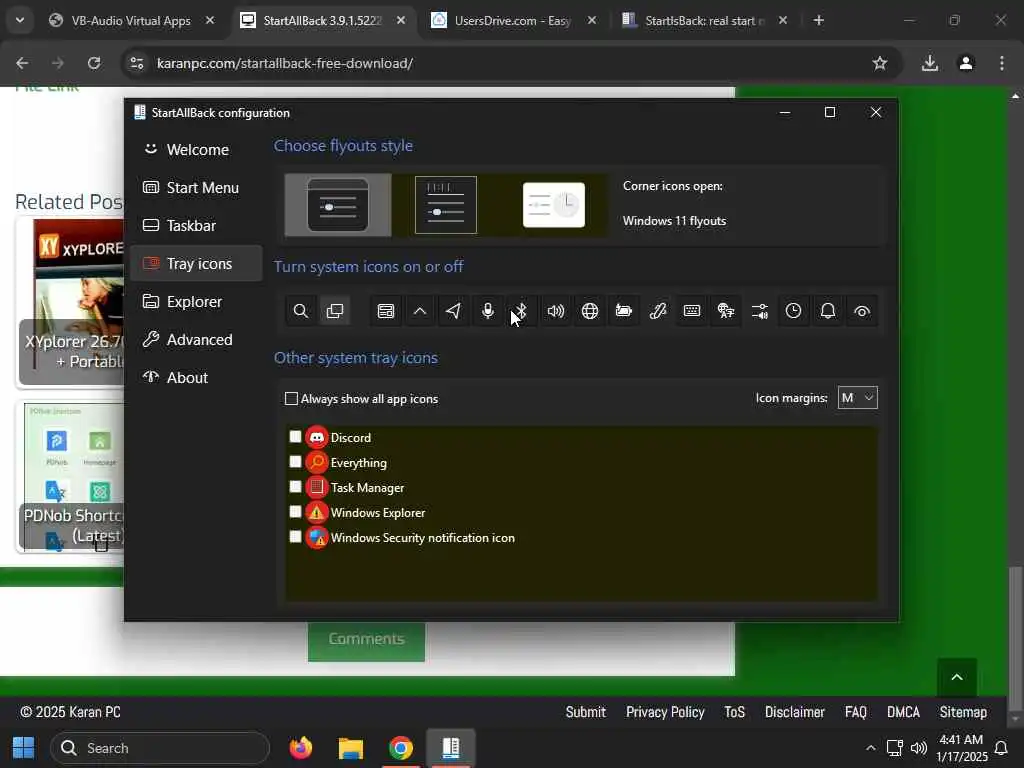The image size is (1024, 768).
Task: Open the tab search dropdown in Chrome
Action: tap(20, 20)
